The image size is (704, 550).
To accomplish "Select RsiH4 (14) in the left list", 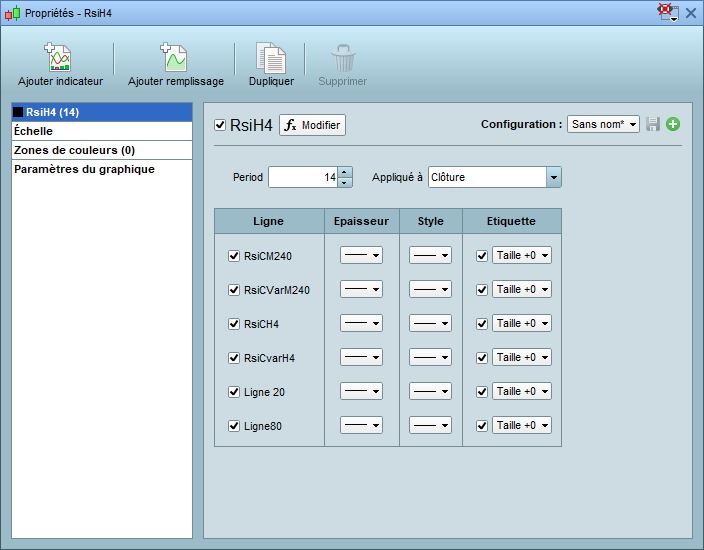I will 102,112.
